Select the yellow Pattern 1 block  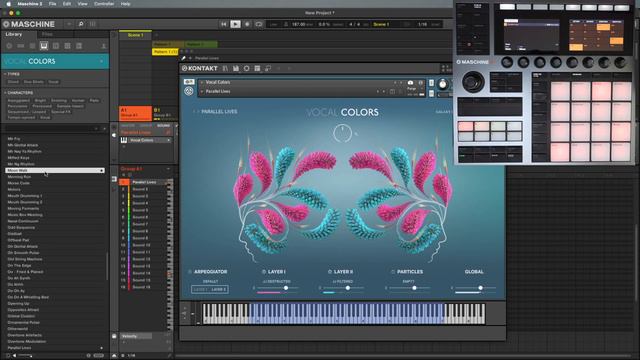[165, 52]
